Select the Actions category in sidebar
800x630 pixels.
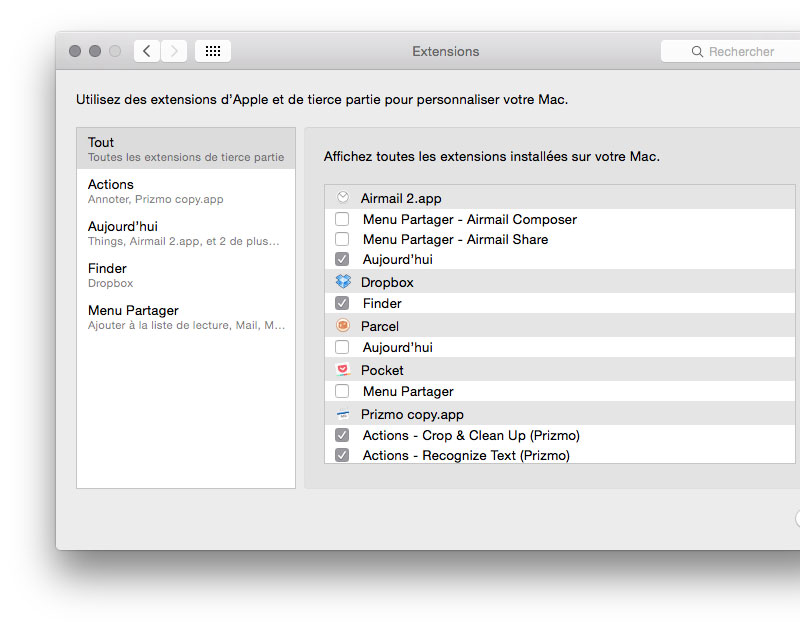[186, 191]
